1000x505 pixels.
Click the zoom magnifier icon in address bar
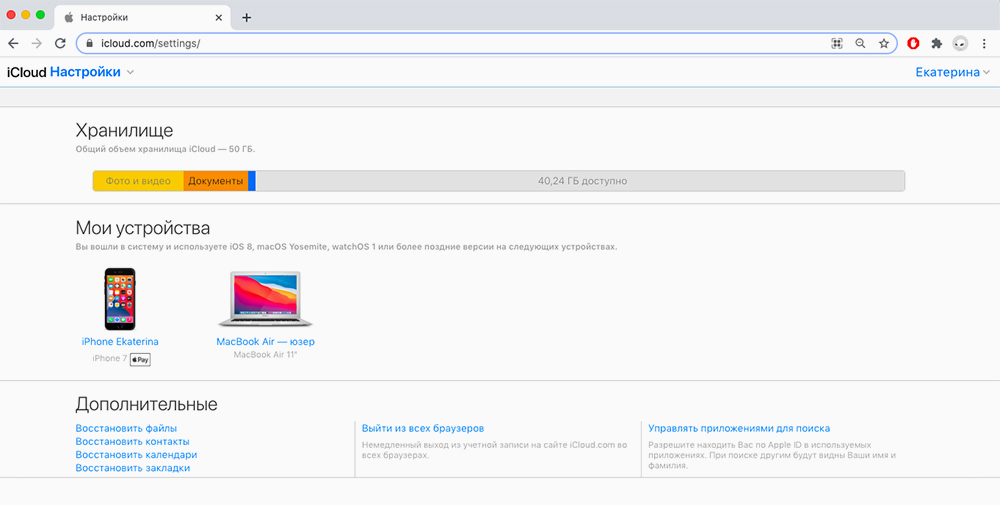click(860, 43)
